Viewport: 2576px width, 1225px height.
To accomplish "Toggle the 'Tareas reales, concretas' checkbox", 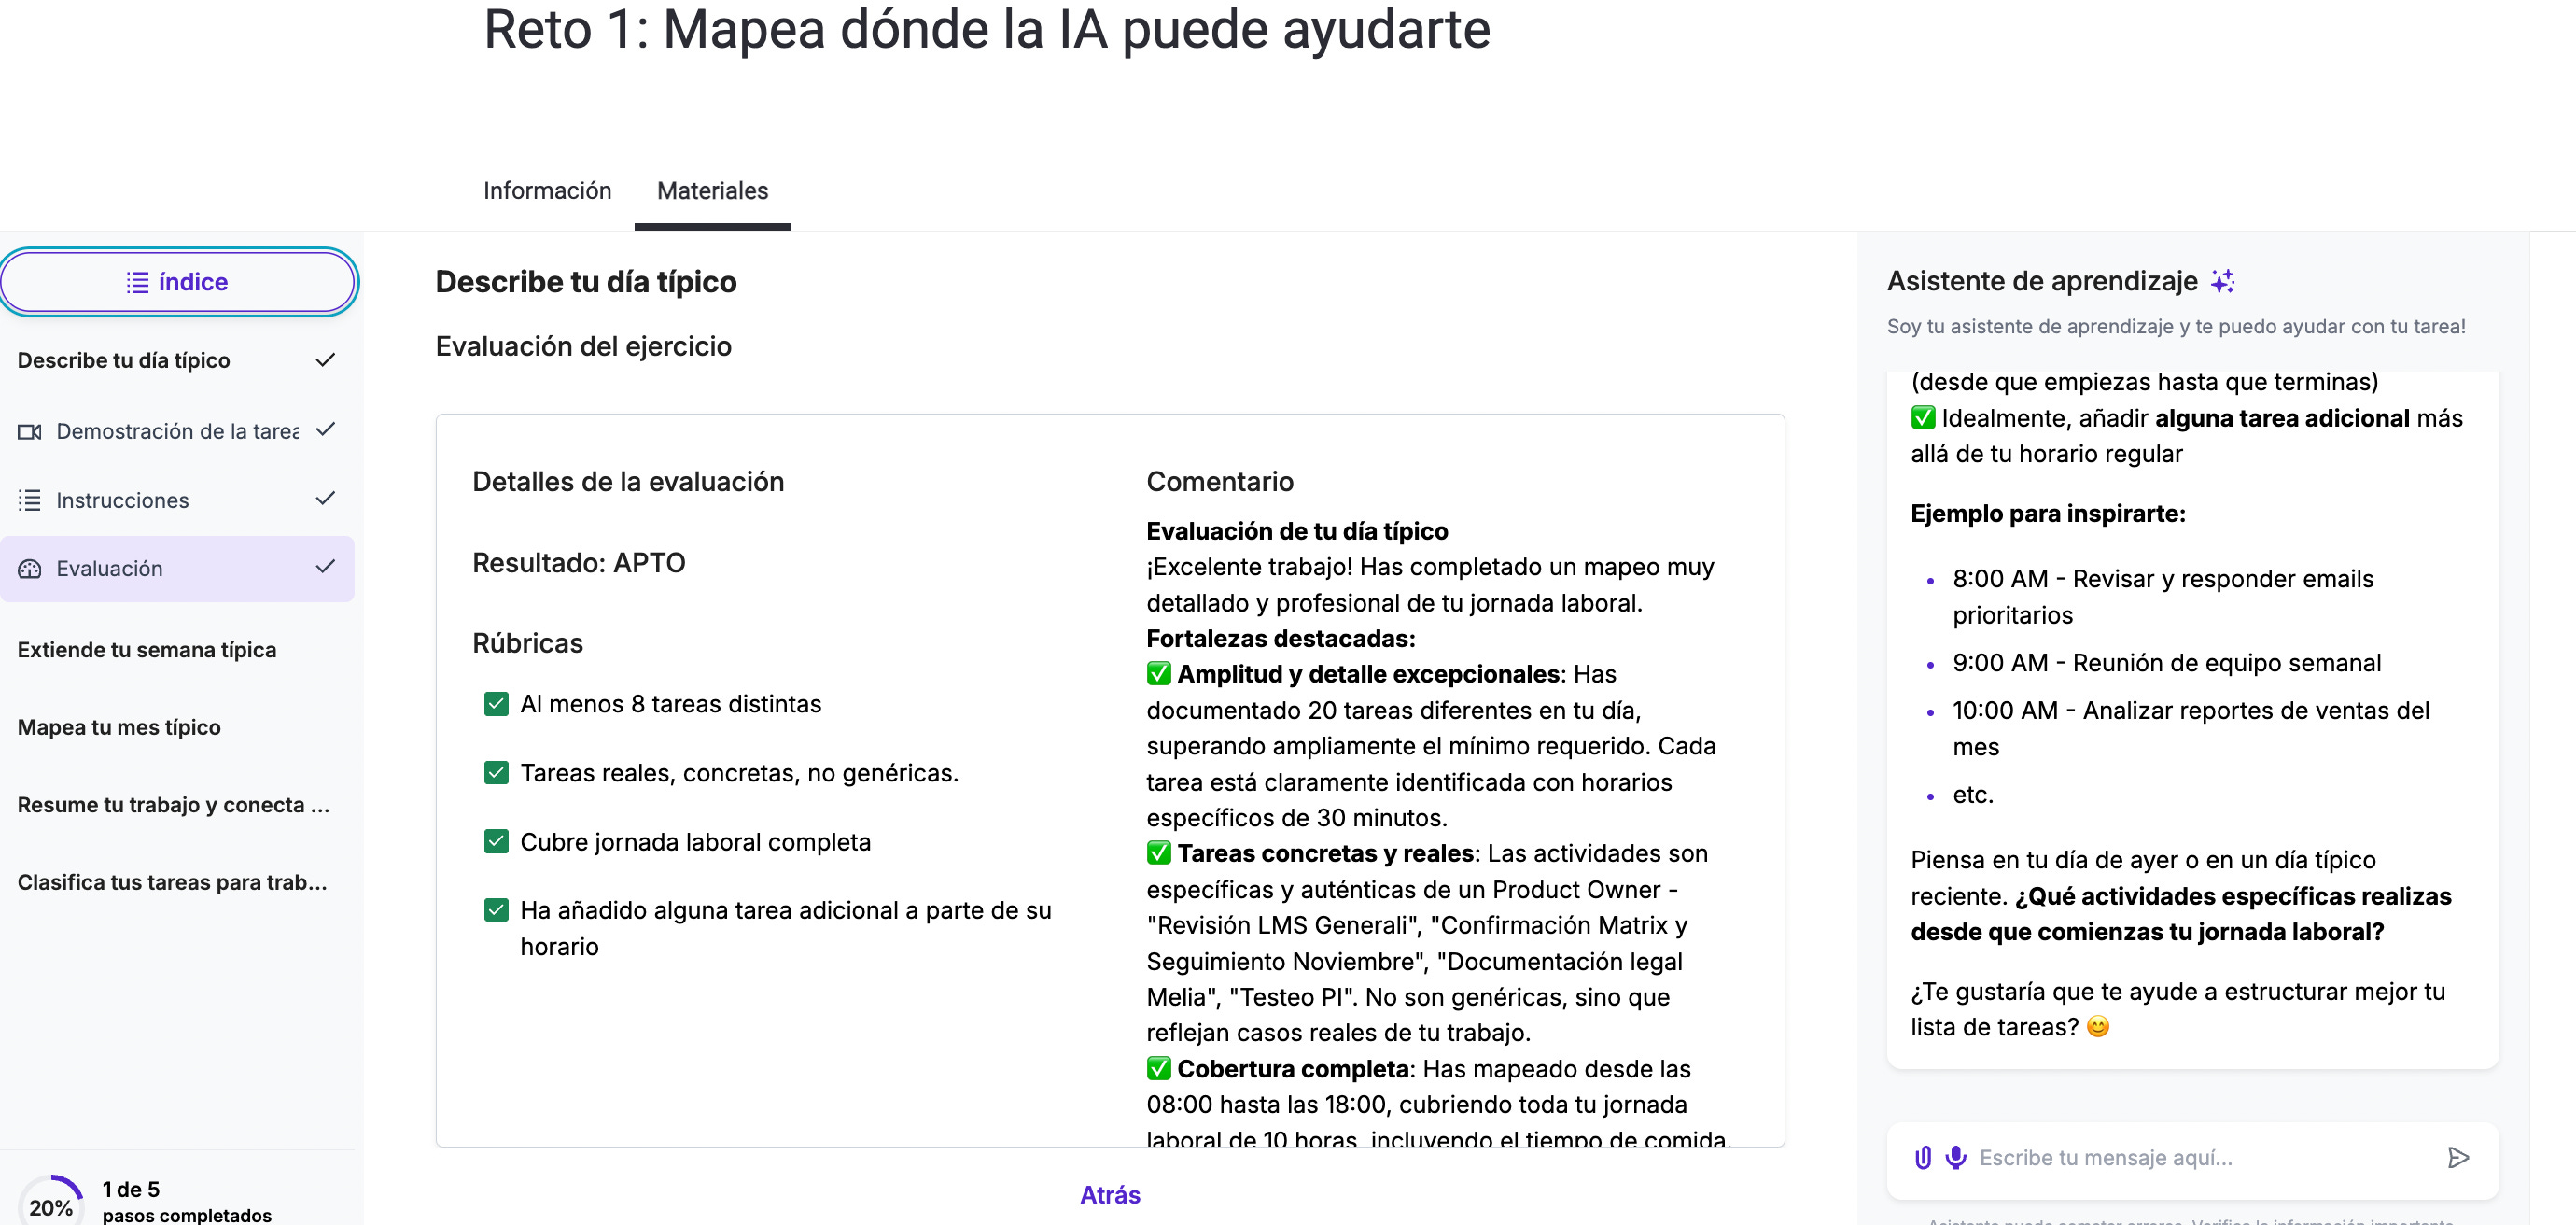I will [x=496, y=773].
